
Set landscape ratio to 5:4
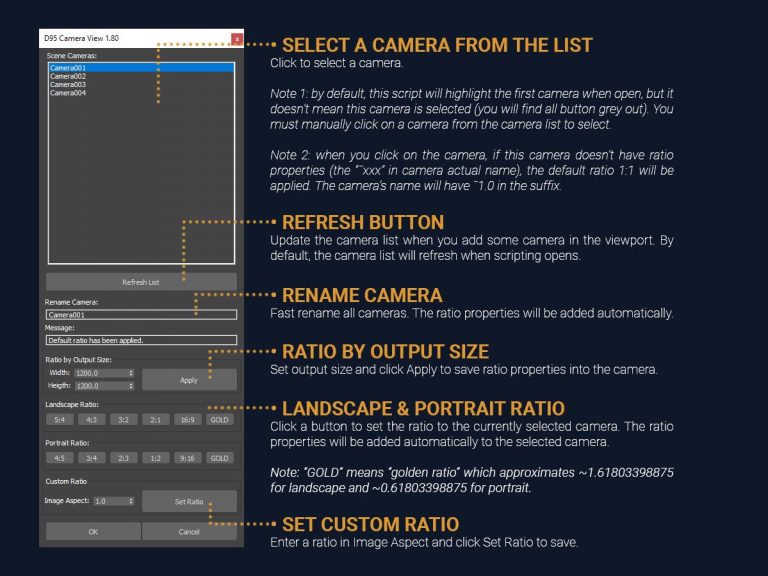click(x=60, y=419)
